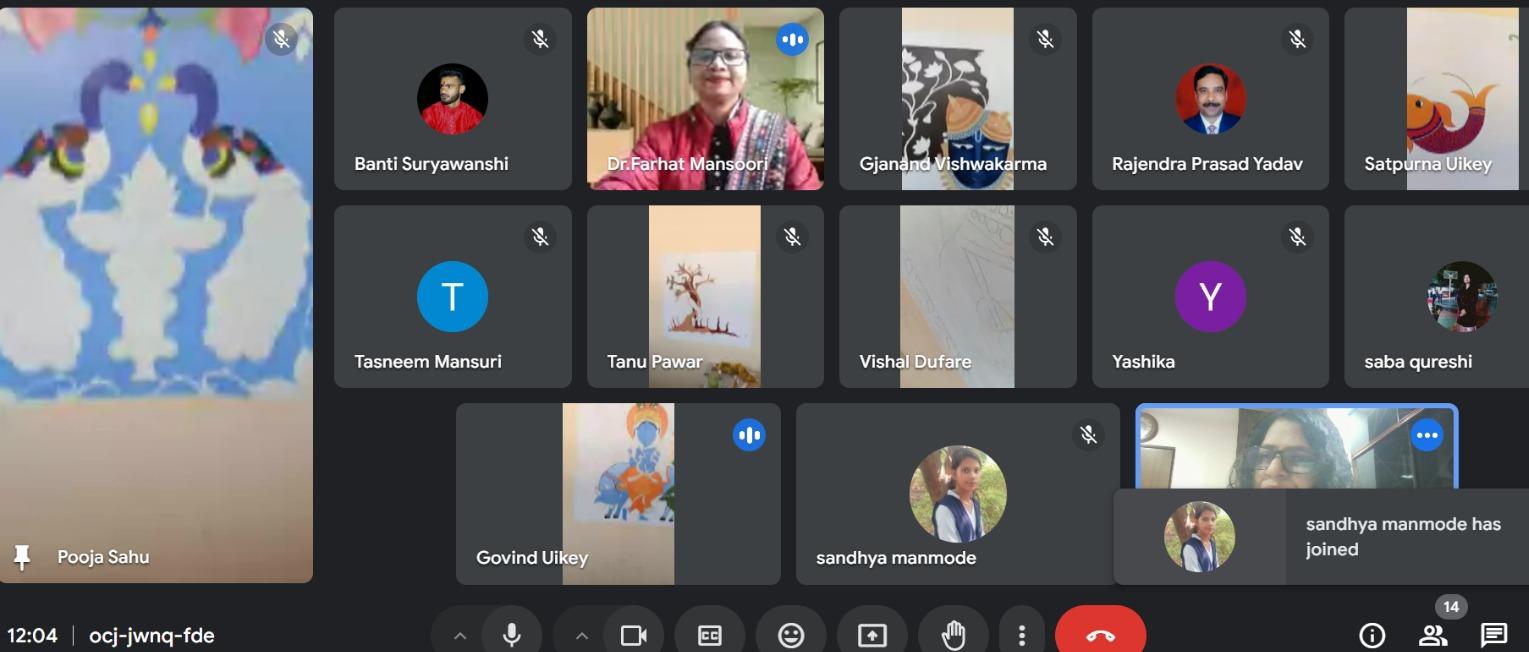Open options three-dot button on the self-view tile

tap(1426, 435)
